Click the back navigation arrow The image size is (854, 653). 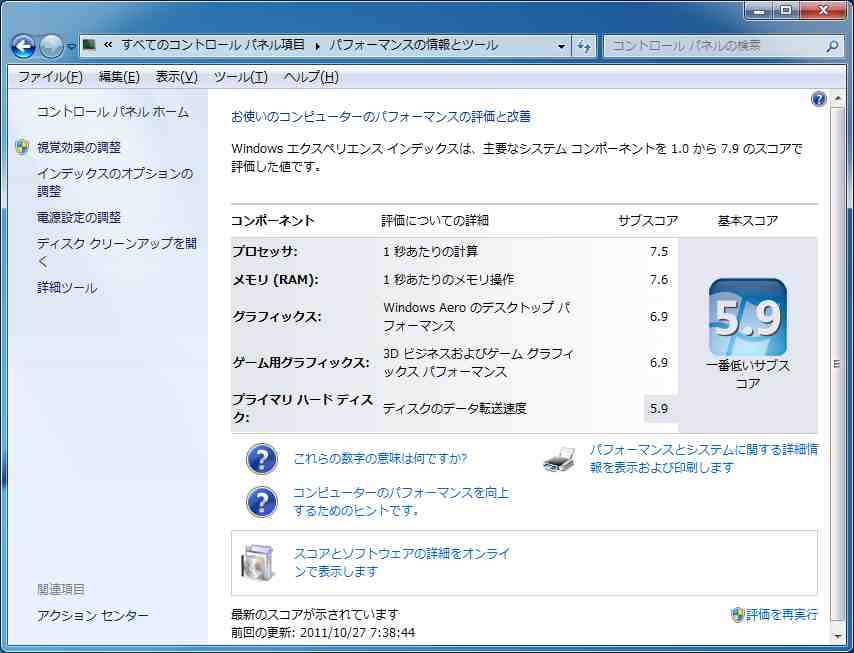[x=22, y=46]
